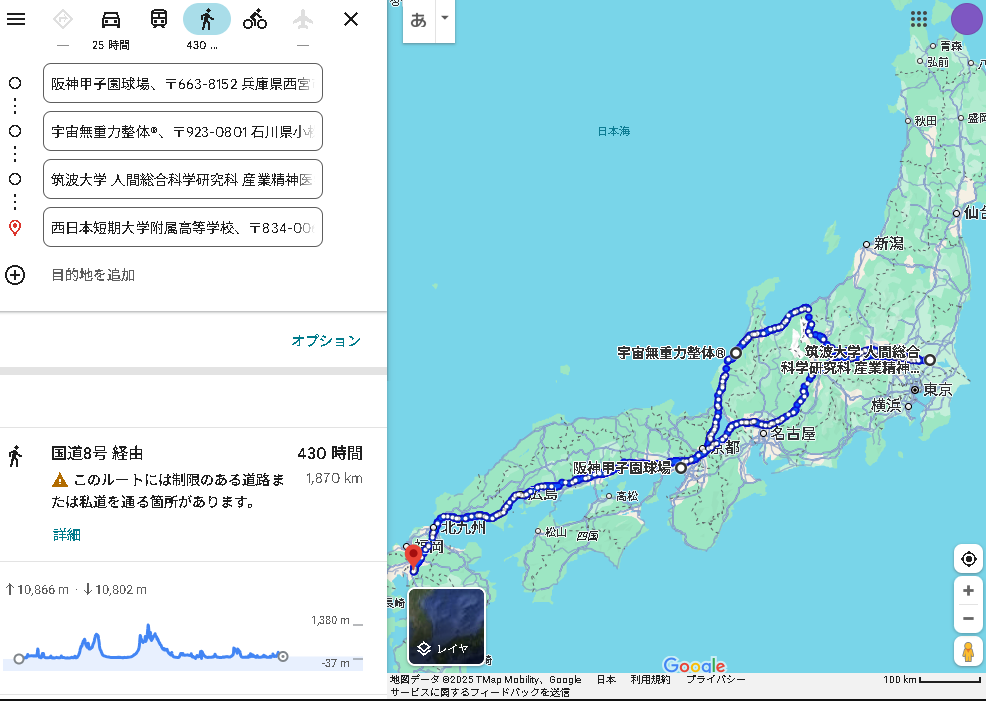The width and height of the screenshot is (986, 701).
Task: Click the circle handle beside 阪神甲子園球場 field
Action: pos(15,83)
